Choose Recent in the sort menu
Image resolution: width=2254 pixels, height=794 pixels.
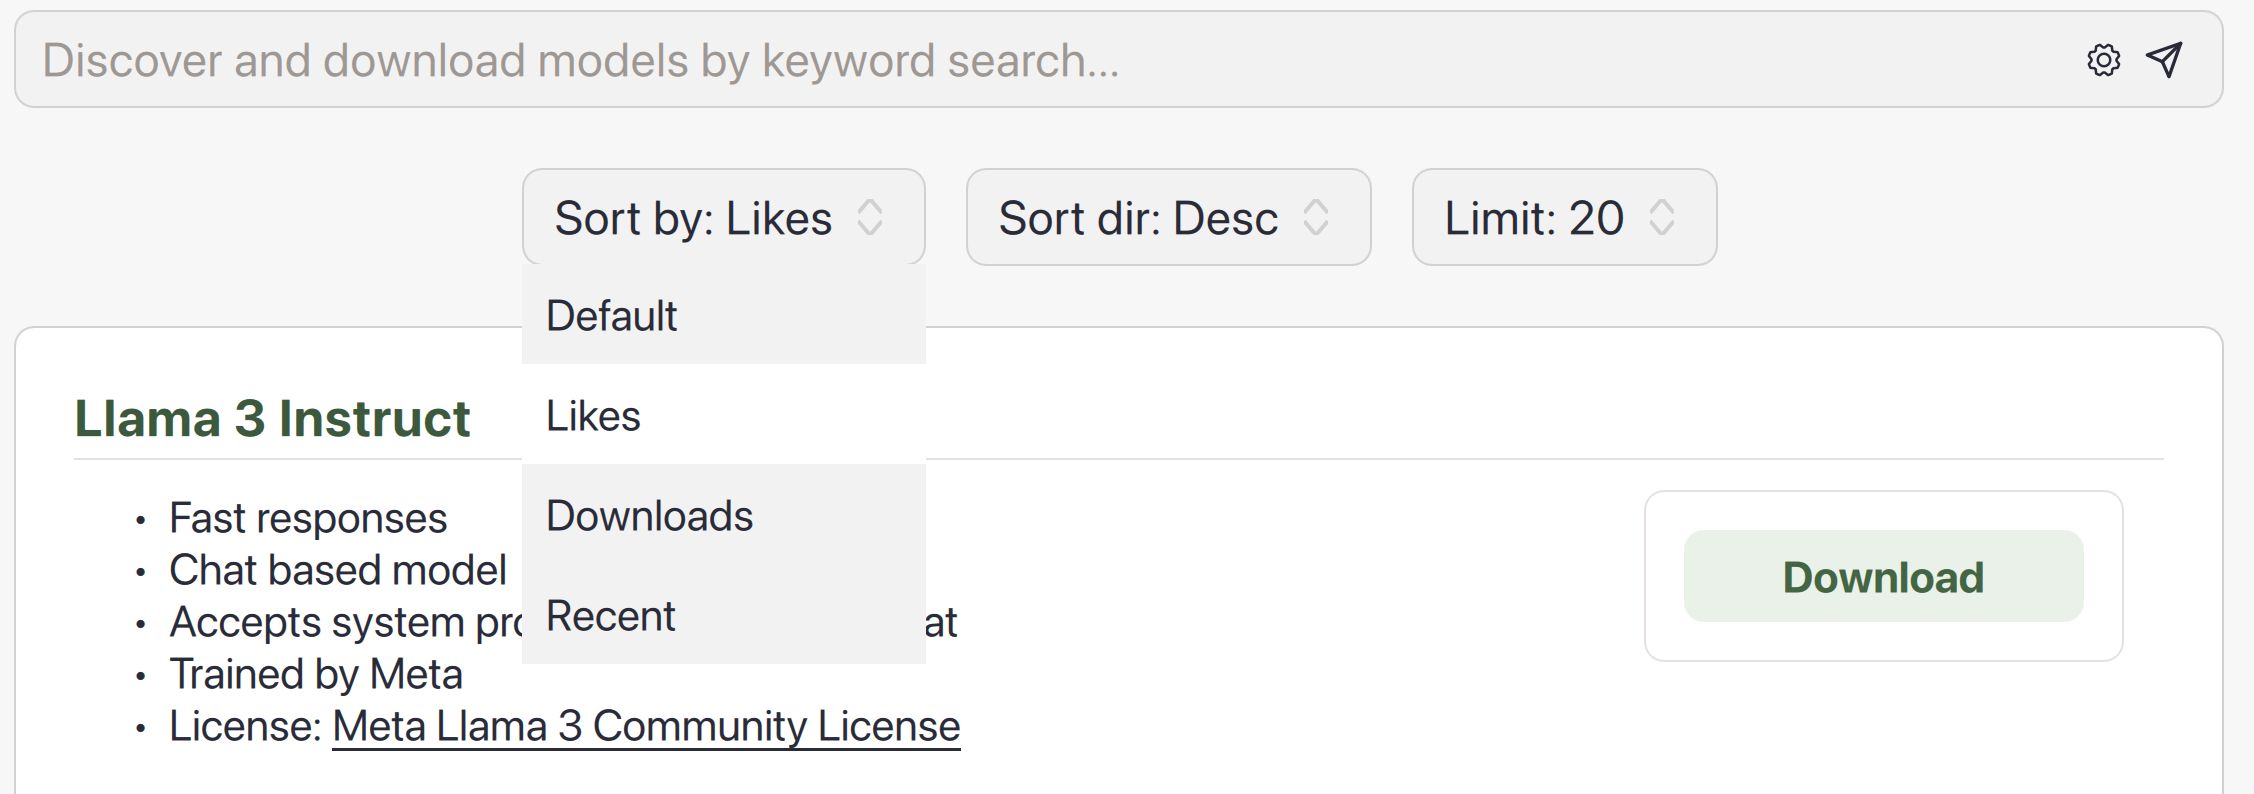(x=723, y=615)
